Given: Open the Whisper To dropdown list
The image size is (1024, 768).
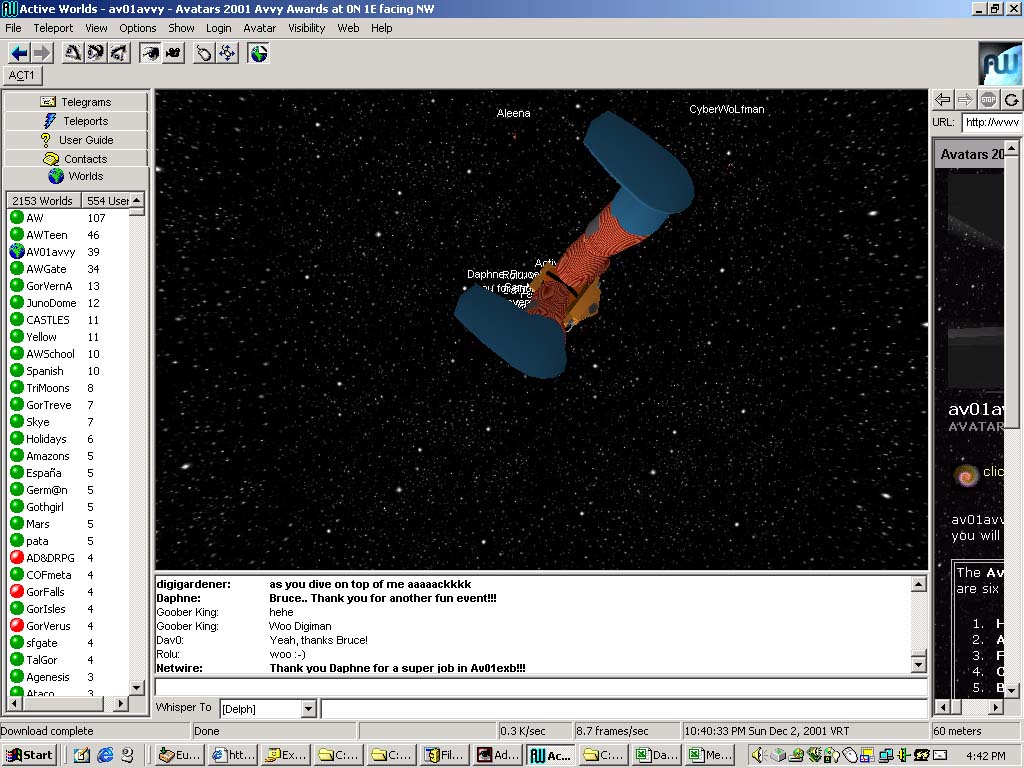Looking at the screenshot, I should click(308, 709).
